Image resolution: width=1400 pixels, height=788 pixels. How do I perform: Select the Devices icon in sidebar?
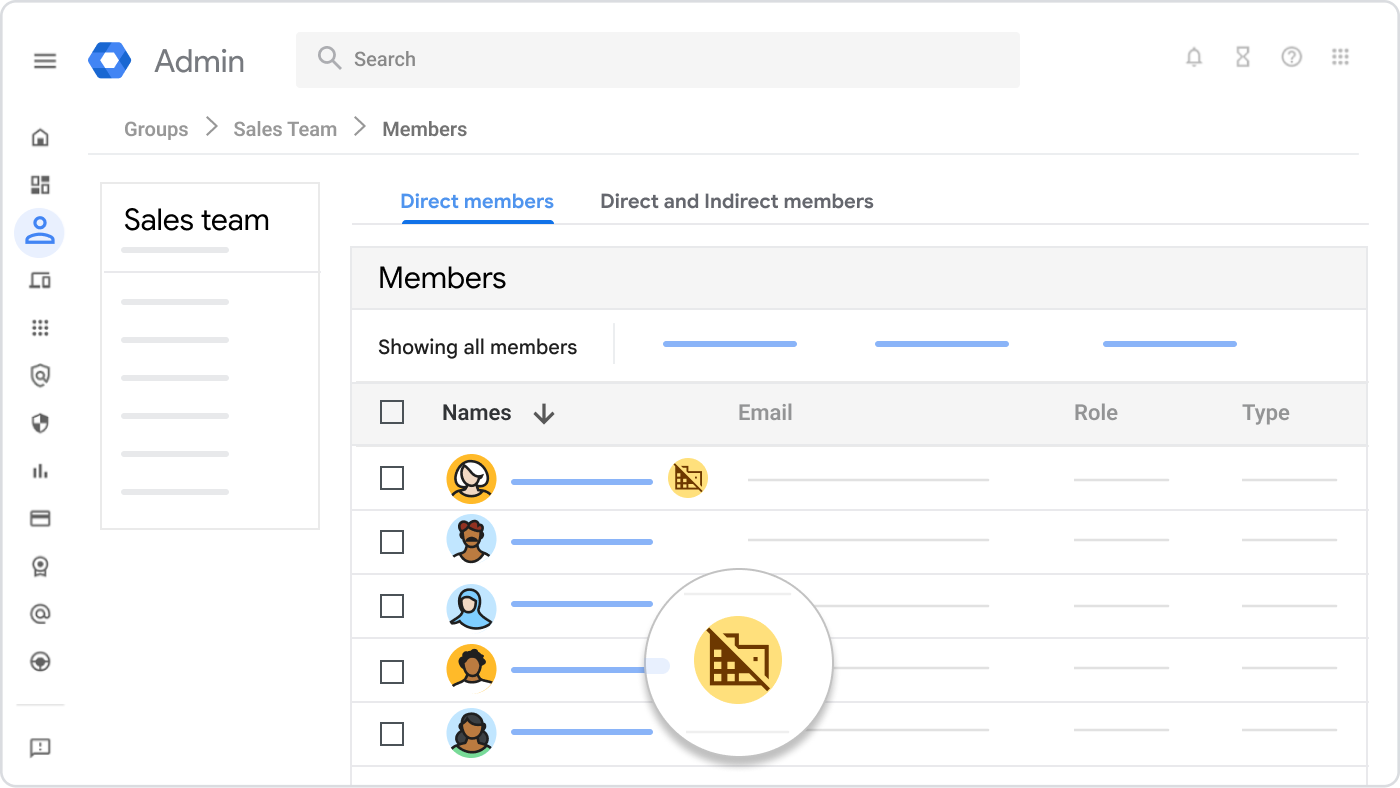pos(40,280)
